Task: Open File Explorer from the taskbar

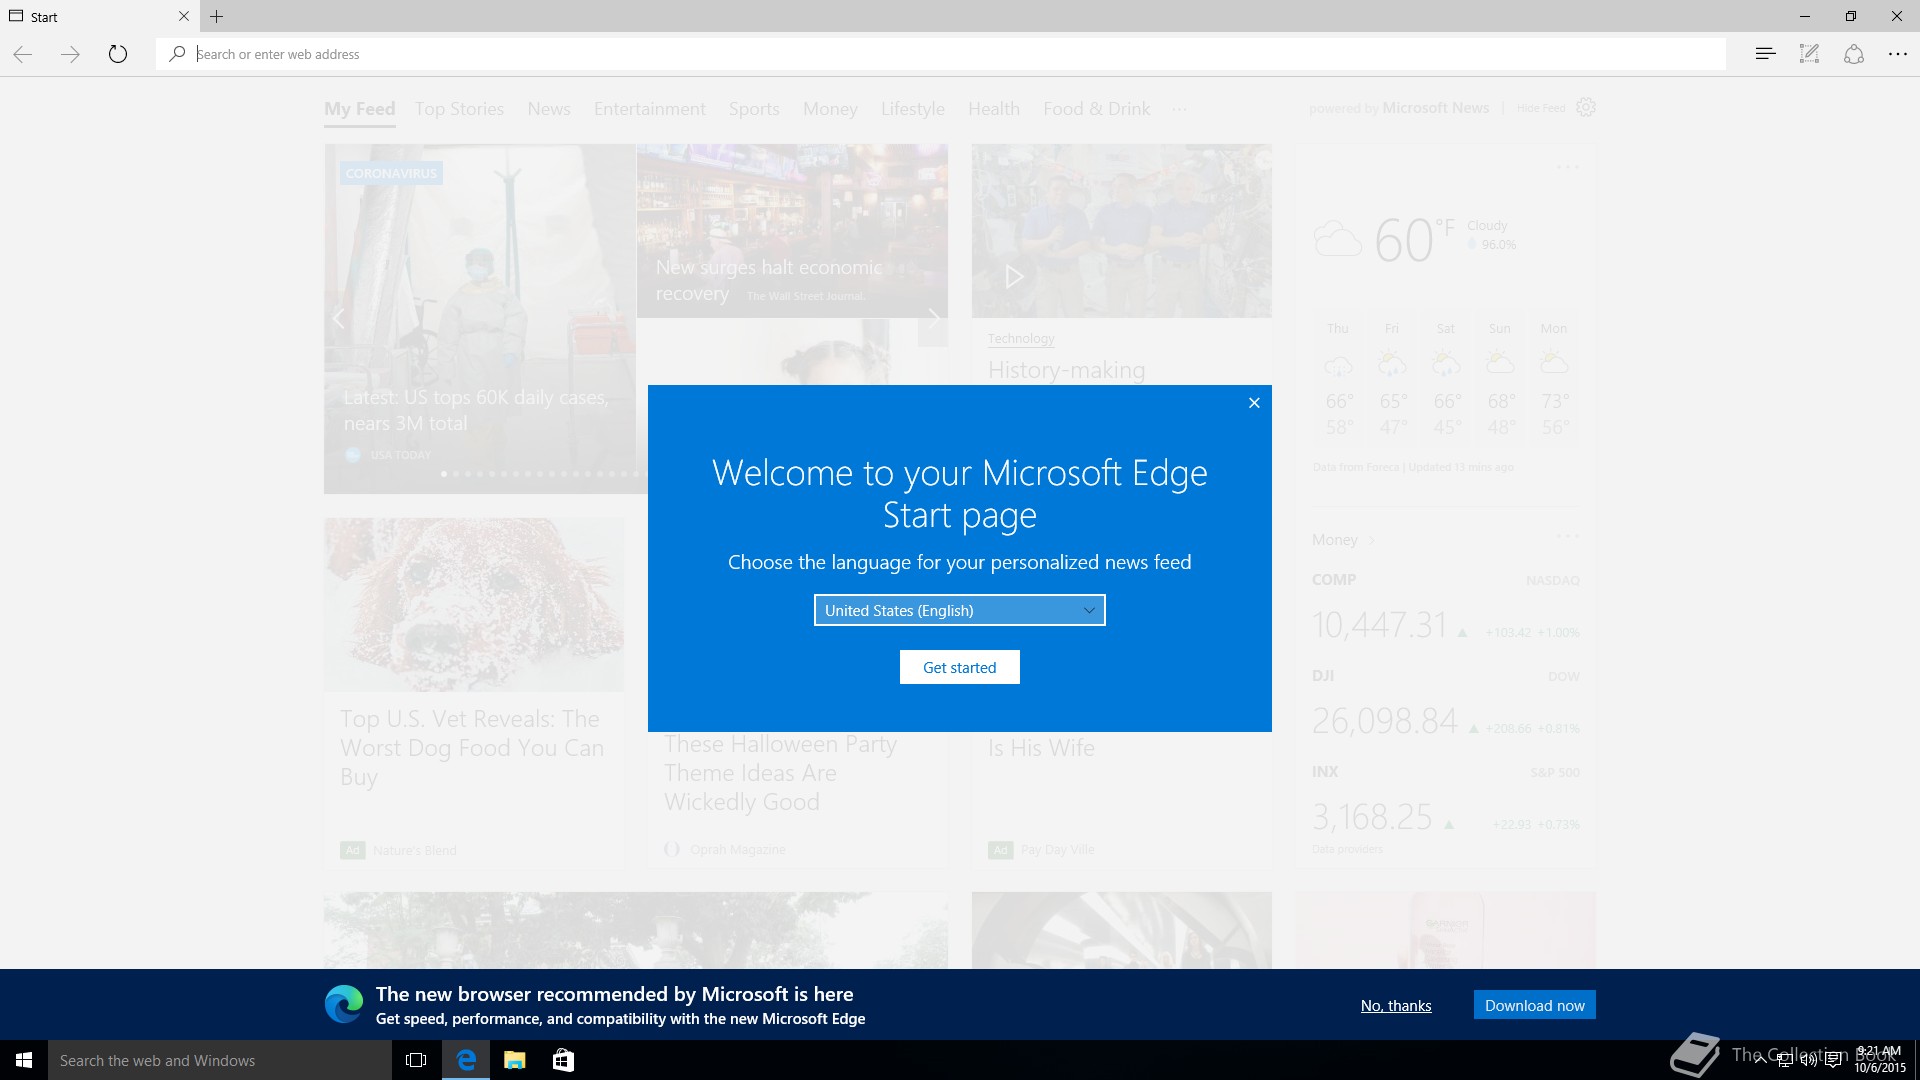Action: coord(514,1060)
